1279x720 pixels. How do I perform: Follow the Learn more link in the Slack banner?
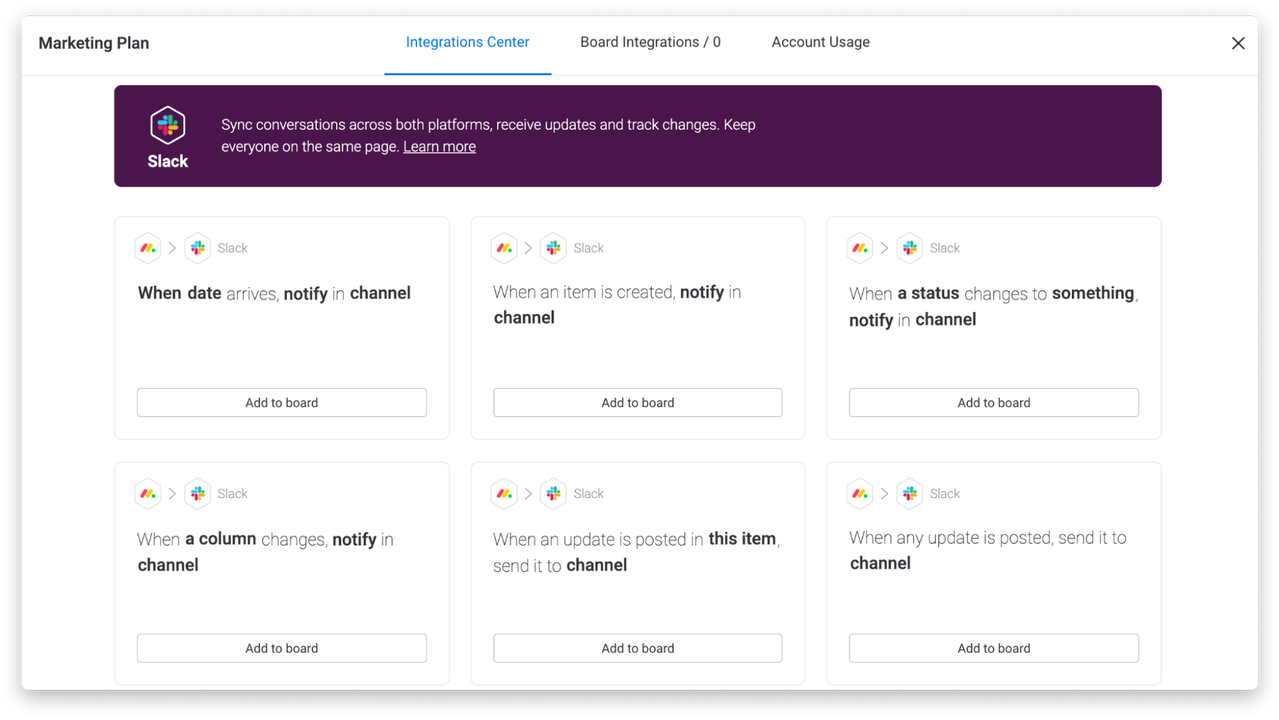pyautogui.click(x=439, y=147)
